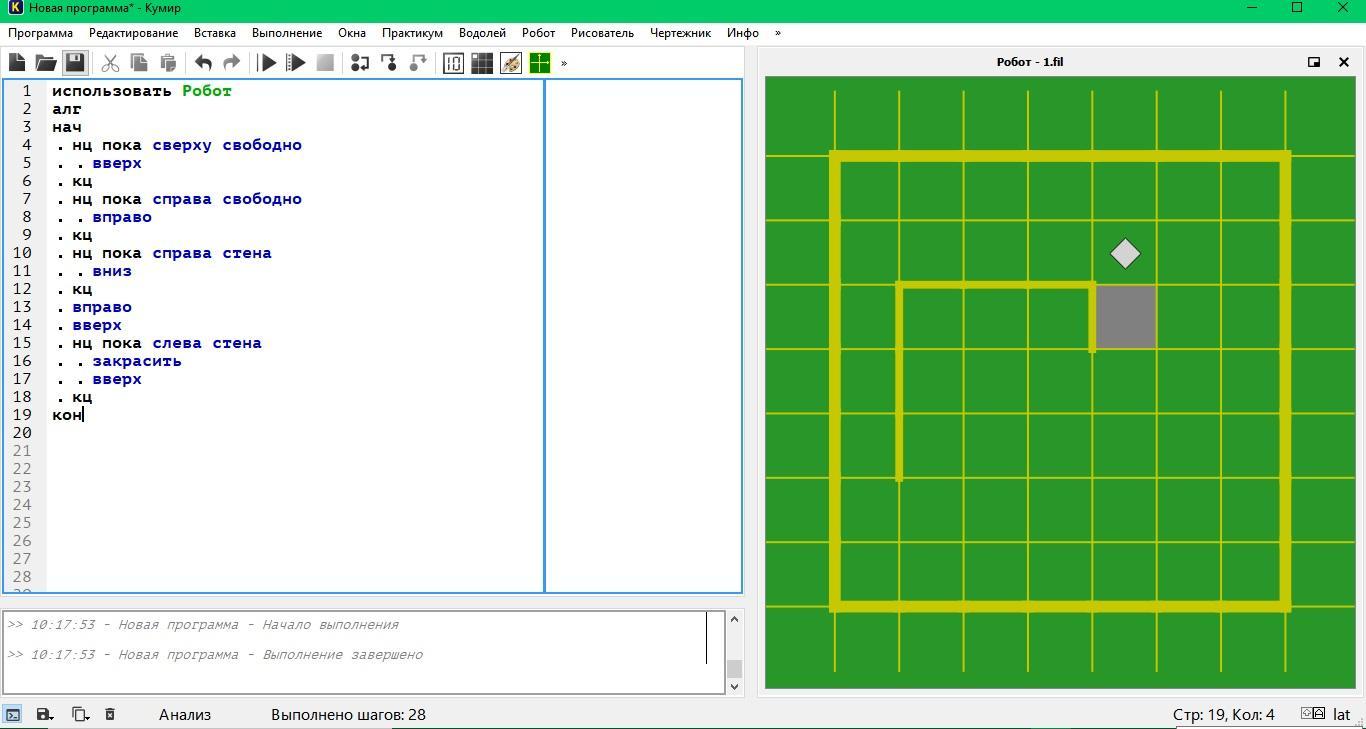Image resolution: width=1366 pixels, height=729 pixels.
Task: Undo the last edit
Action: (203, 63)
